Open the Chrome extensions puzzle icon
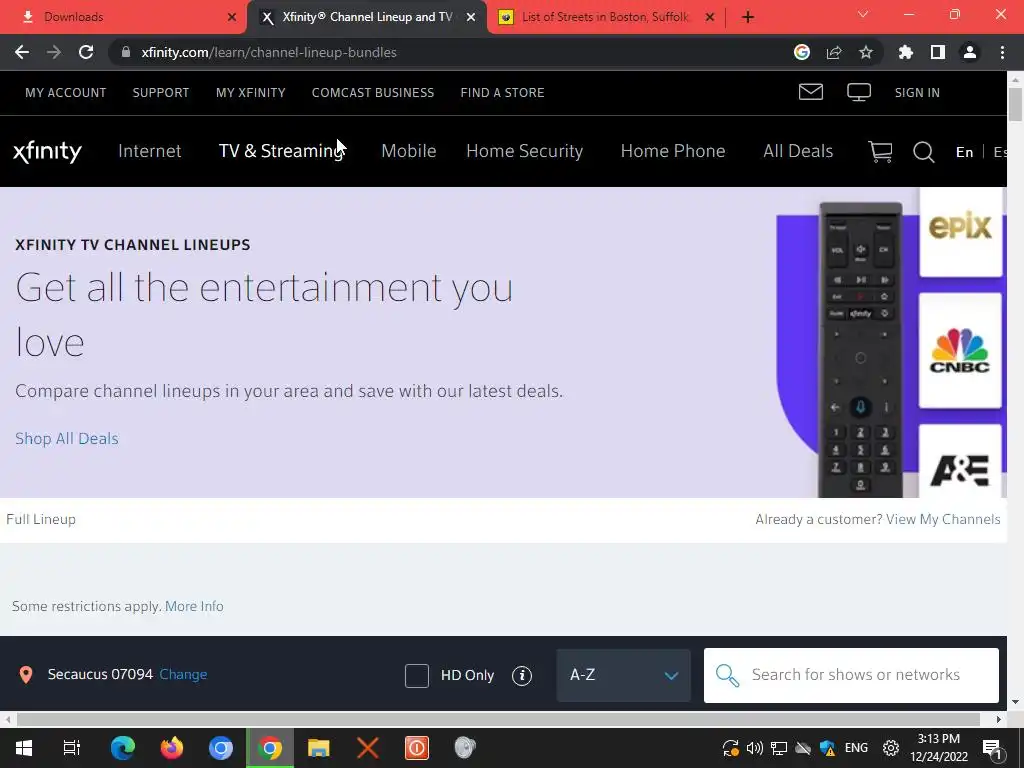Screen dimensions: 1024x768 pyautogui.click(x=905, y=52)
